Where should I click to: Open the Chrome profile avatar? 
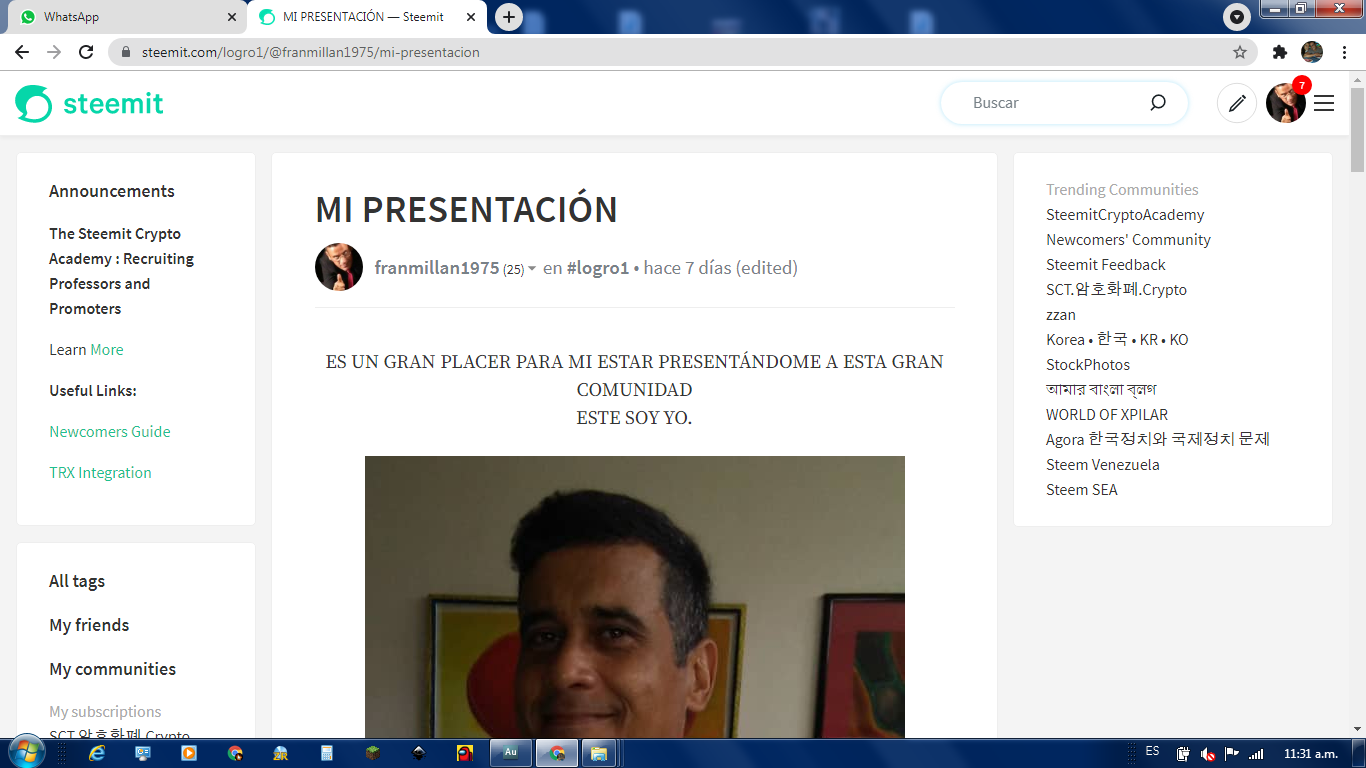tap(1312, 52)
